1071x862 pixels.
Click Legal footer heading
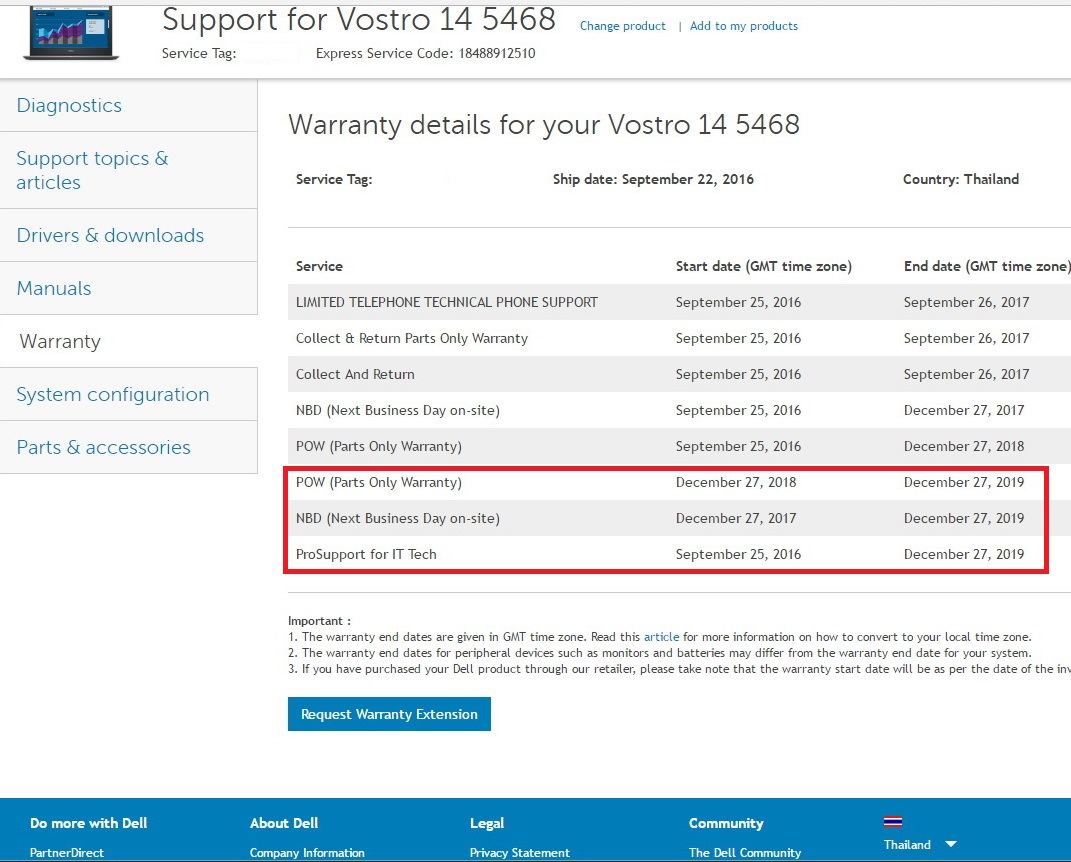[487, 823]
